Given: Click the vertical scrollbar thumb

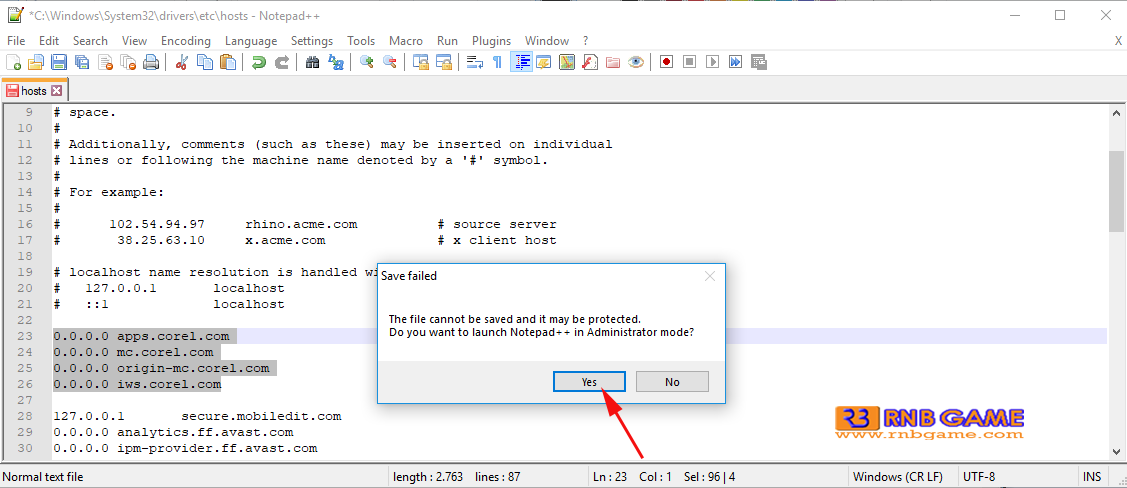Looking at the screenshot, I should coord(1116,191).
